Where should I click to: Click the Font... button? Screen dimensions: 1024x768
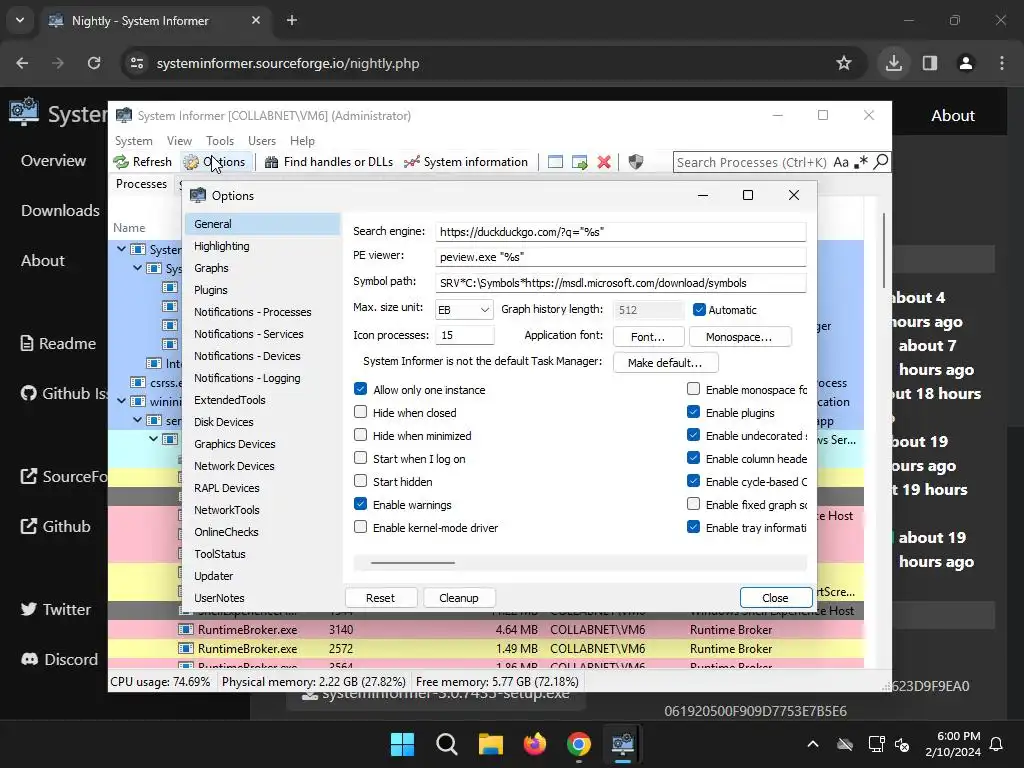click(x=648, y=337)
